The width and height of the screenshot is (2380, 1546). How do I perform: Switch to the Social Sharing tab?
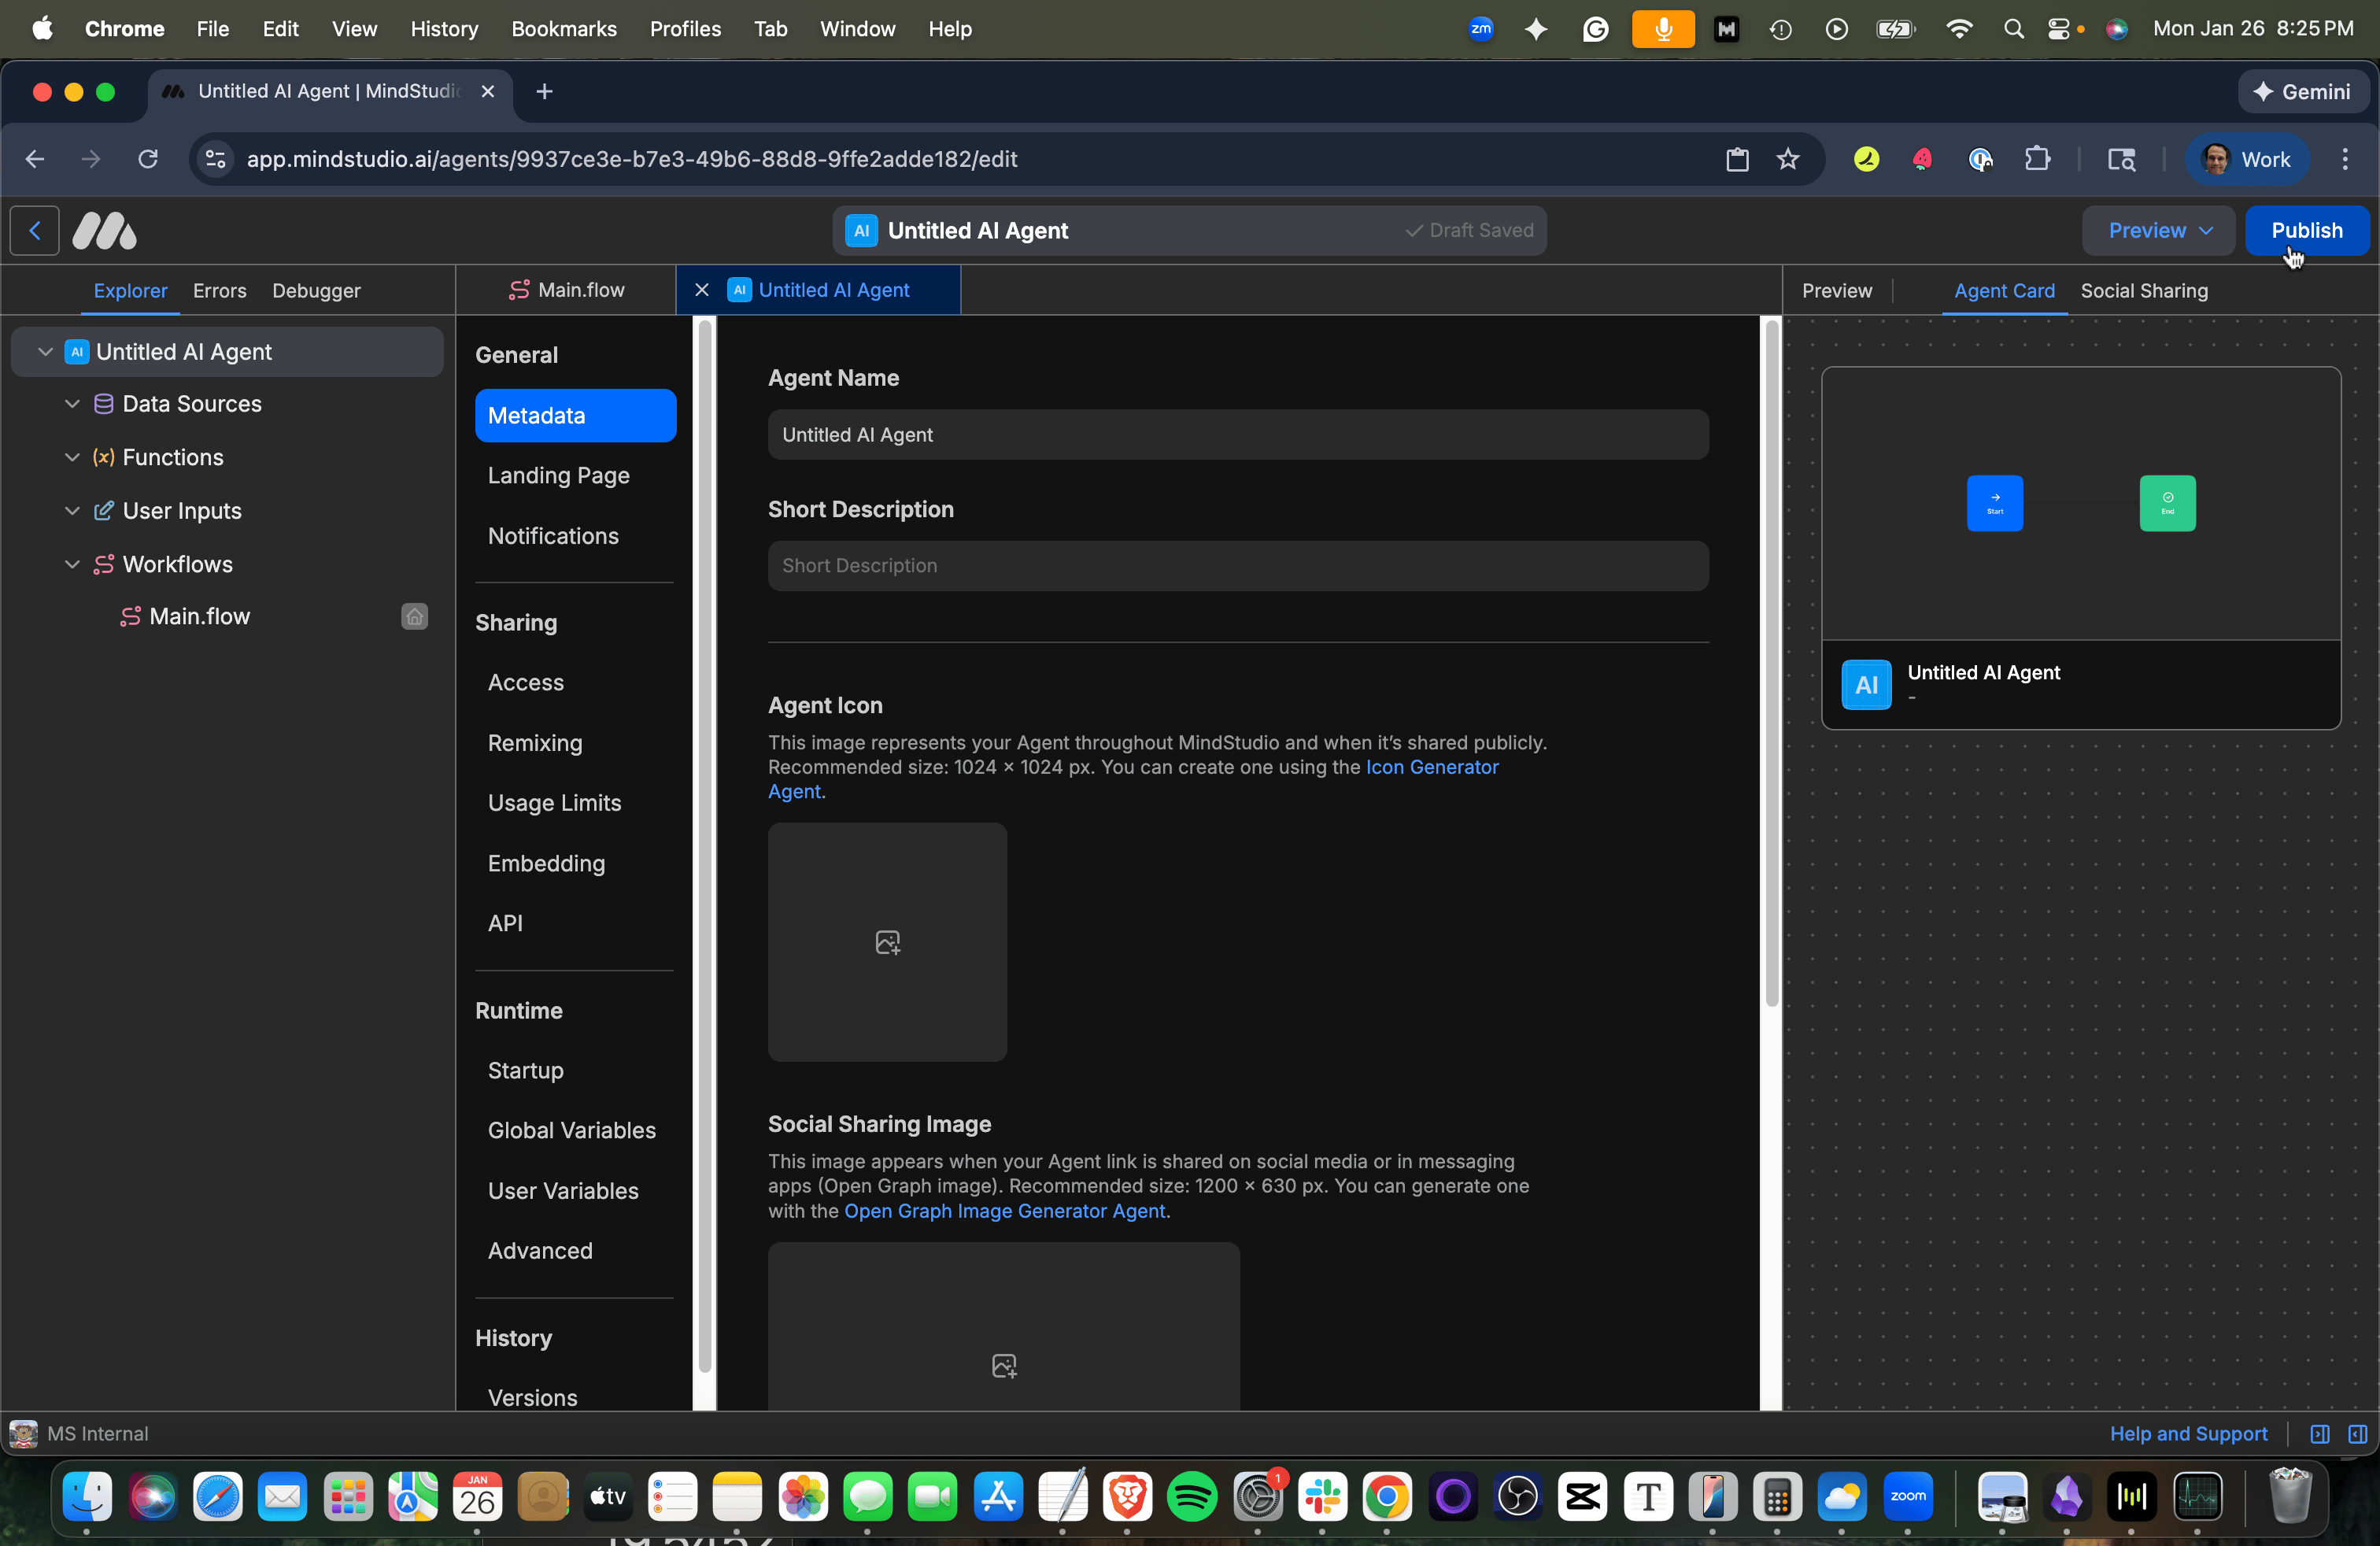(2143, 290)
